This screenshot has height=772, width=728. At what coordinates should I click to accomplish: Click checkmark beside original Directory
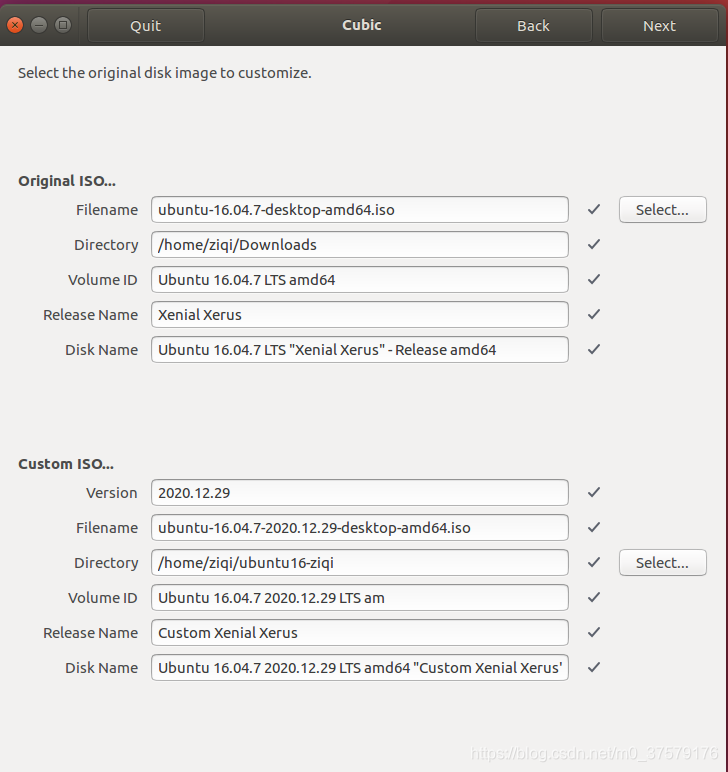click(x=594, y=244)
